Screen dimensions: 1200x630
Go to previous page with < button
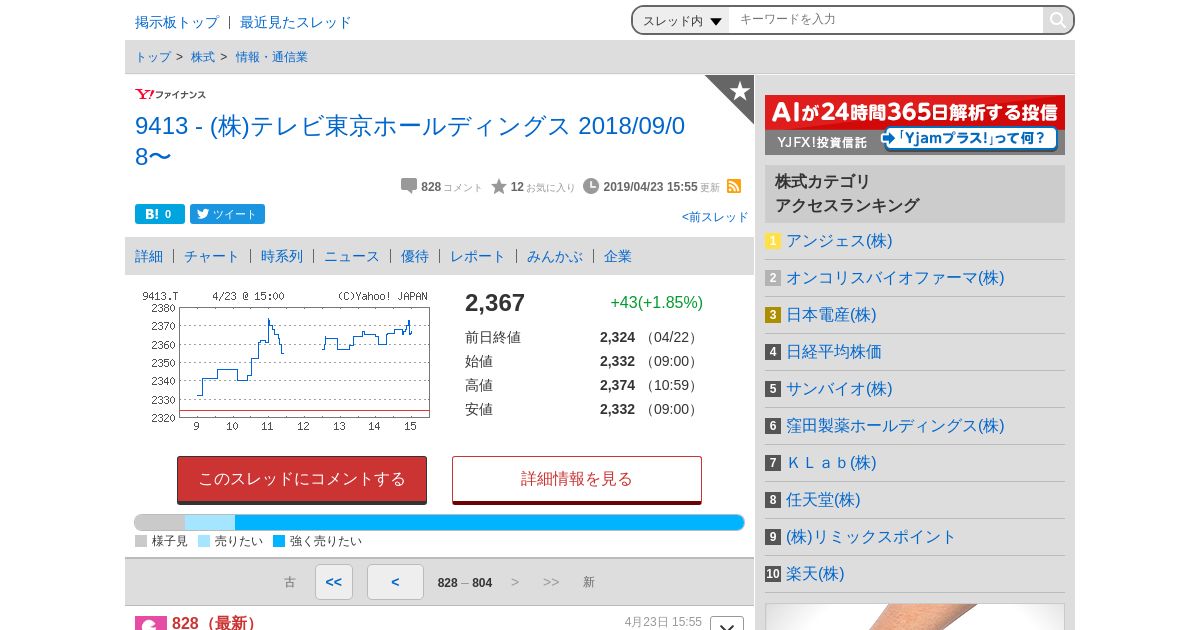(395, 582)
